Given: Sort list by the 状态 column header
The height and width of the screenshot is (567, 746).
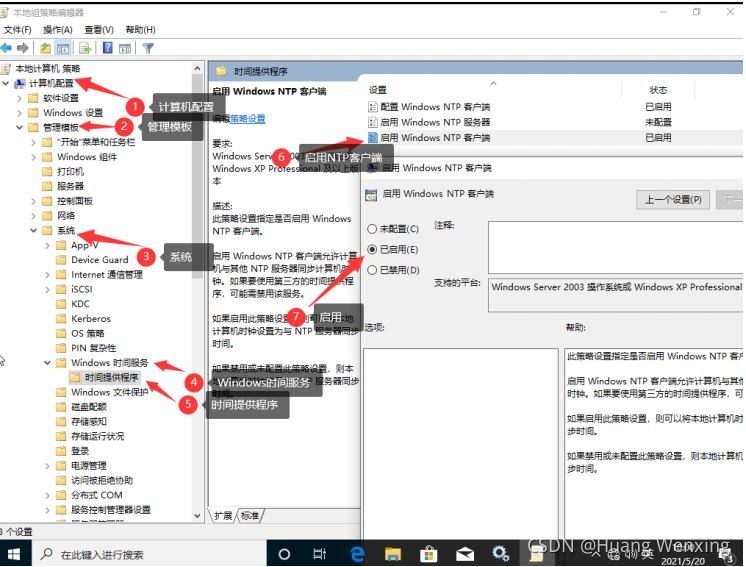Looking at the screenshot, I should point(658,90).
